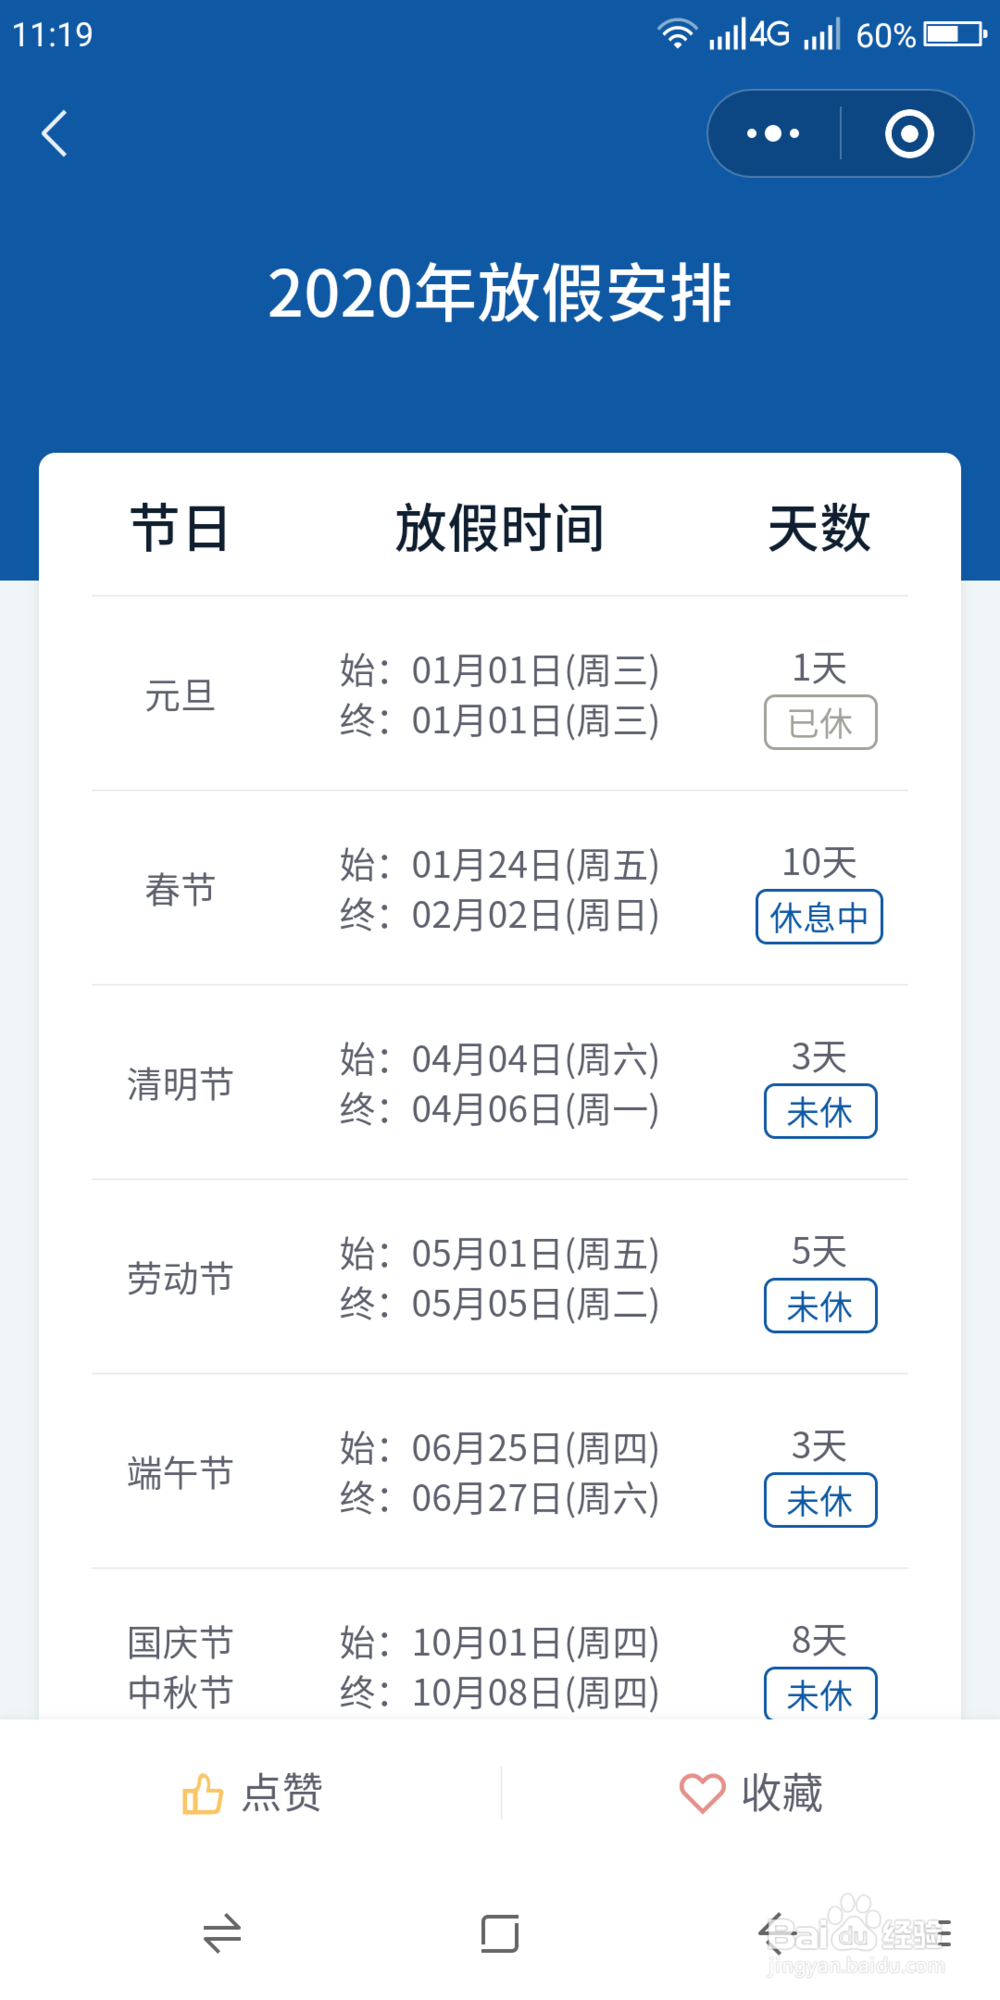This screenshot has width=1000, height=2000.
Task: Tap the 休息中 badge for 春节
Action: click(819, 917)
